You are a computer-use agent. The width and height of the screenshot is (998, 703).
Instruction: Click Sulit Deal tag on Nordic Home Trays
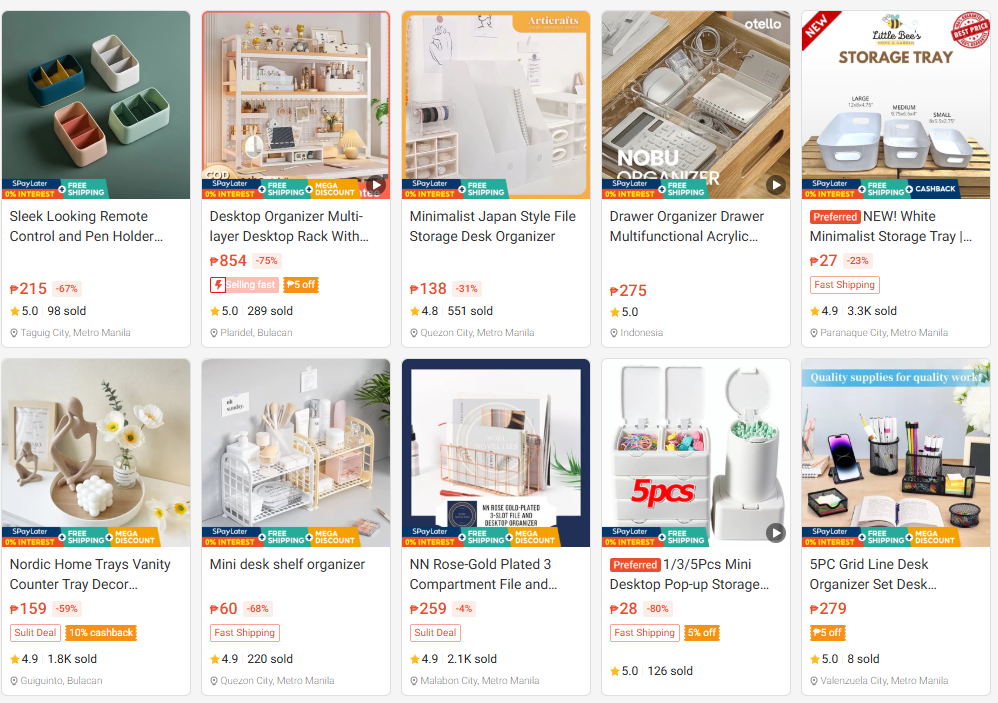[36, 632]
